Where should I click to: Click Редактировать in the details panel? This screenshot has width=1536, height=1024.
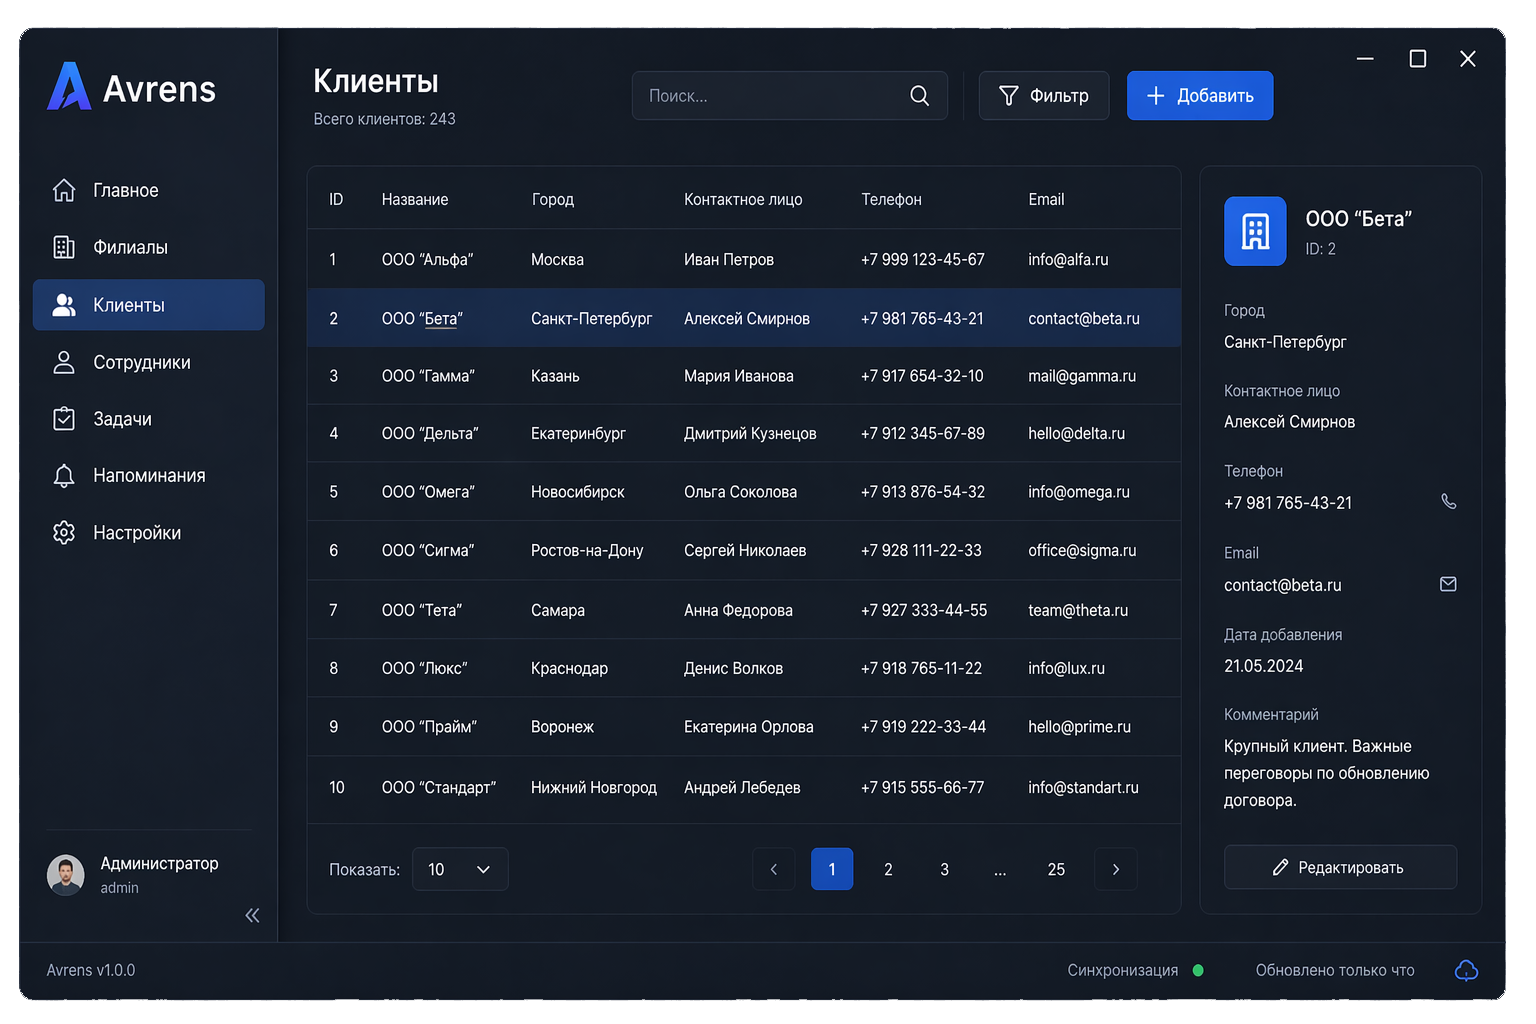(1340, 867)
